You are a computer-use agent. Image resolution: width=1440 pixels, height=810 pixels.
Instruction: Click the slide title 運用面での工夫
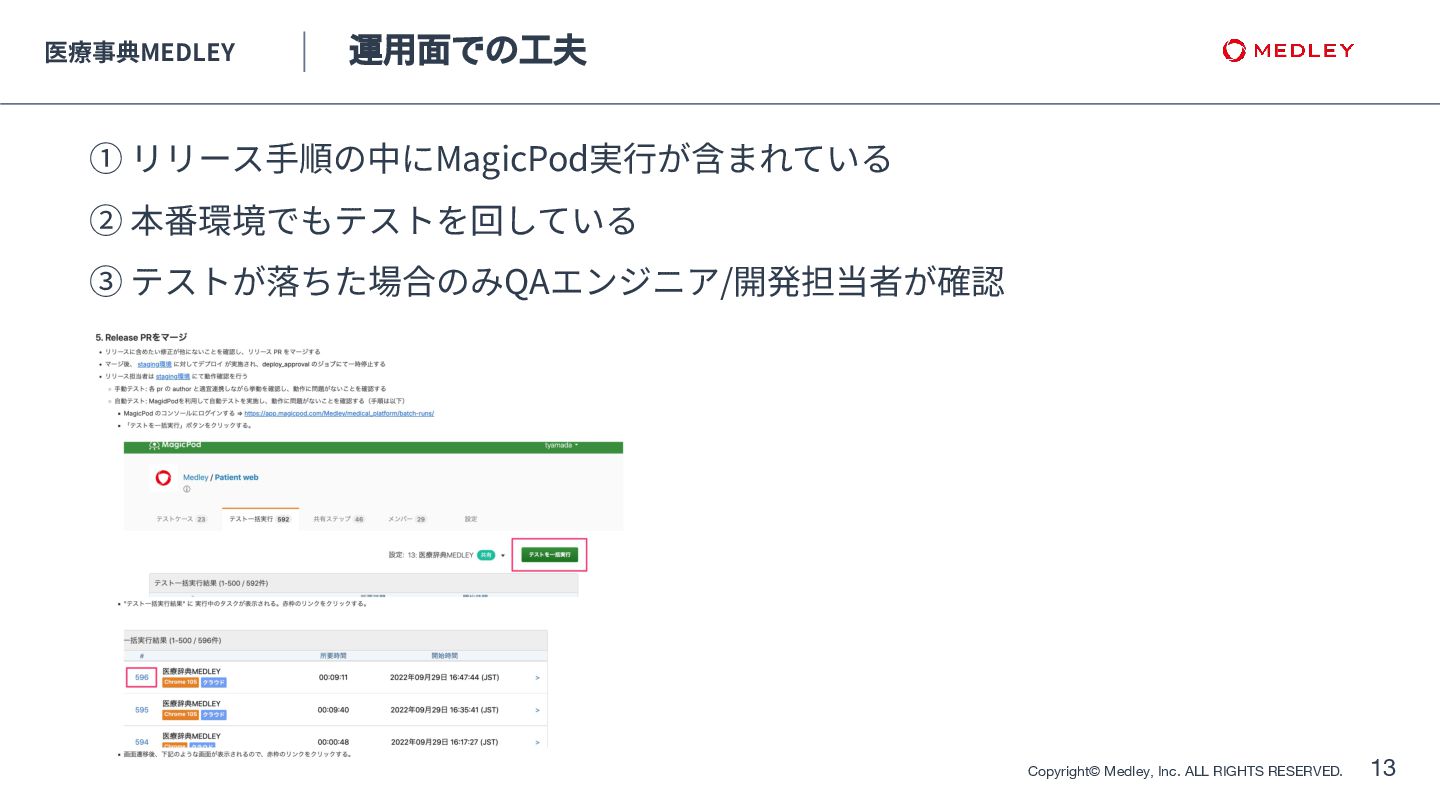pos(467,50)
